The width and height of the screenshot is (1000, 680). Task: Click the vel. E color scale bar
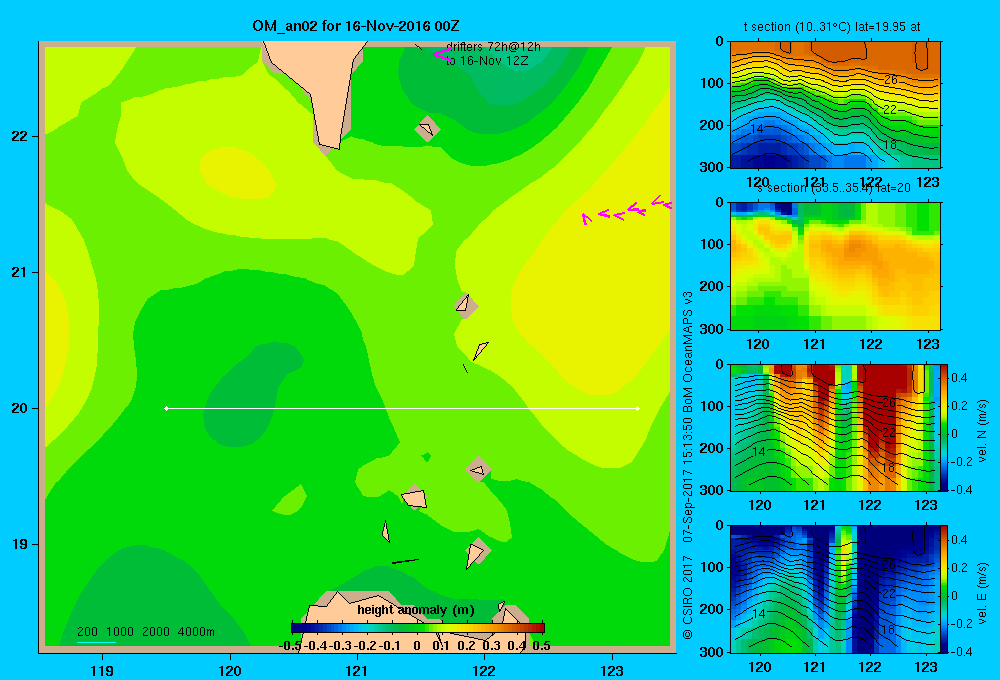[x=945, y=588]
